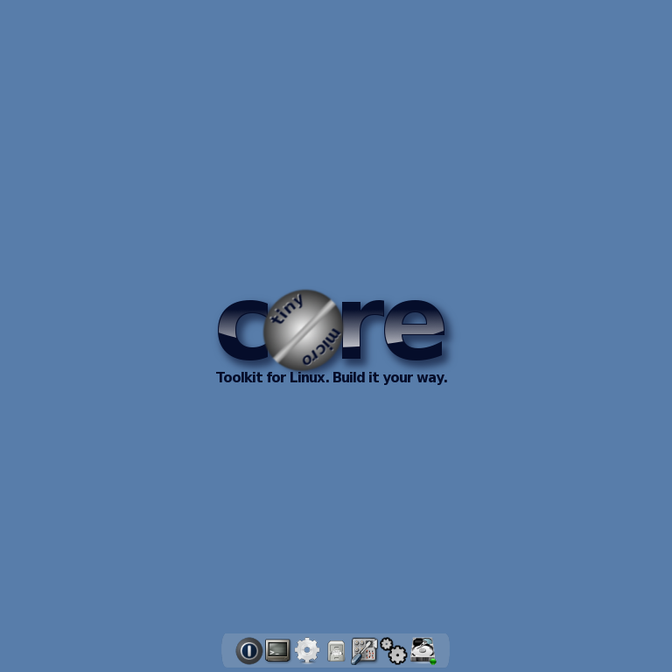Image resolution: width=672 pixels, height=672 pixels.
Task: Open the file cabinet icon in the dock
Action: 336,651
